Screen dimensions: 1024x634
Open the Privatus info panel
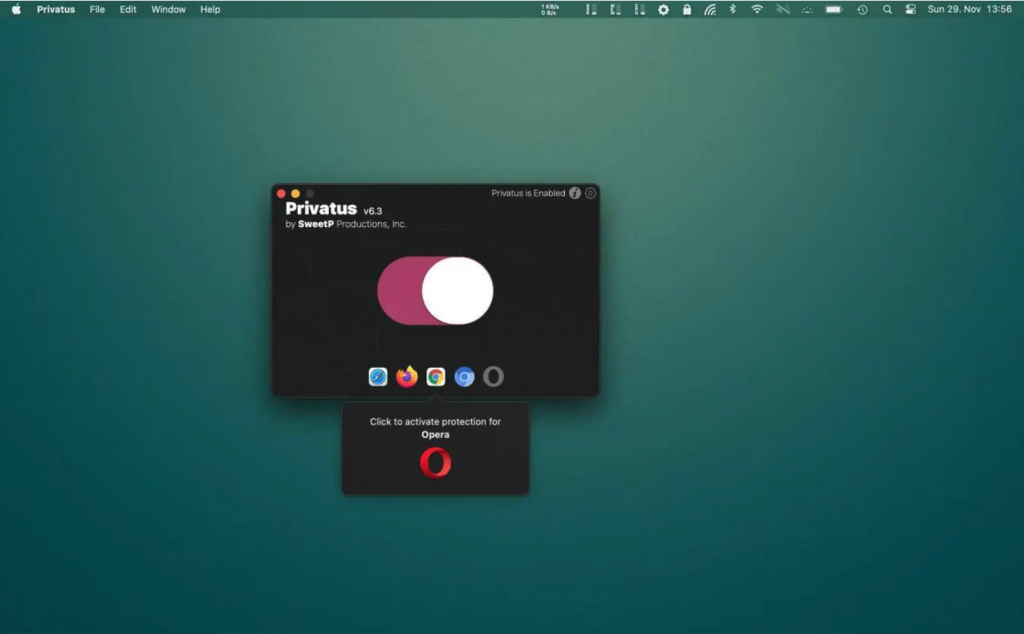tap(575, 193)
